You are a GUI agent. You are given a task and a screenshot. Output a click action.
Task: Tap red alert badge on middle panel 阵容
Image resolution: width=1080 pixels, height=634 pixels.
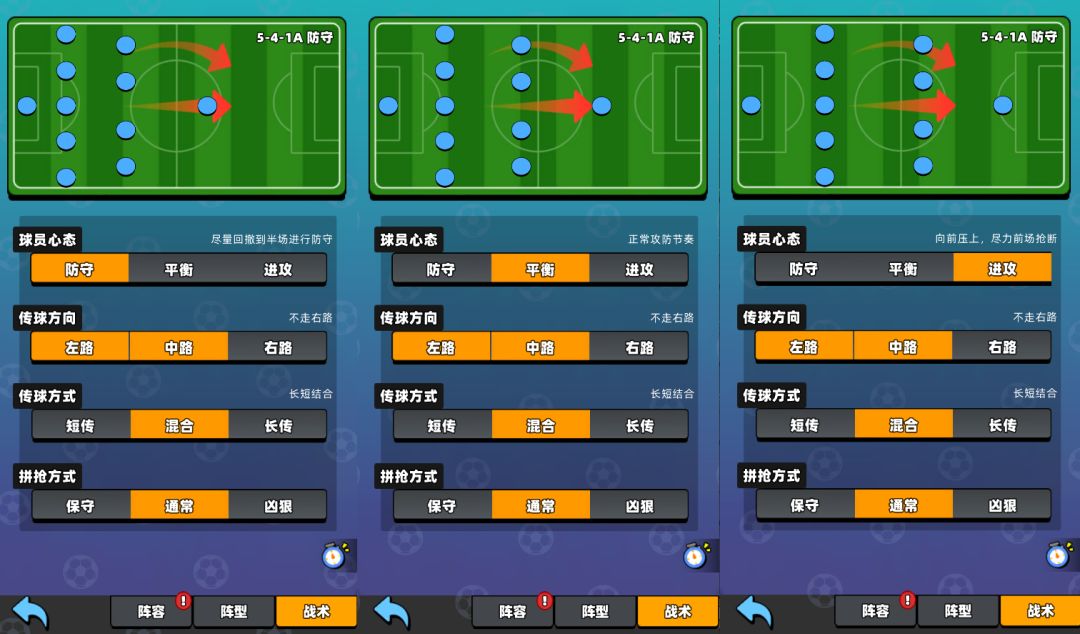tap(545, 600)
